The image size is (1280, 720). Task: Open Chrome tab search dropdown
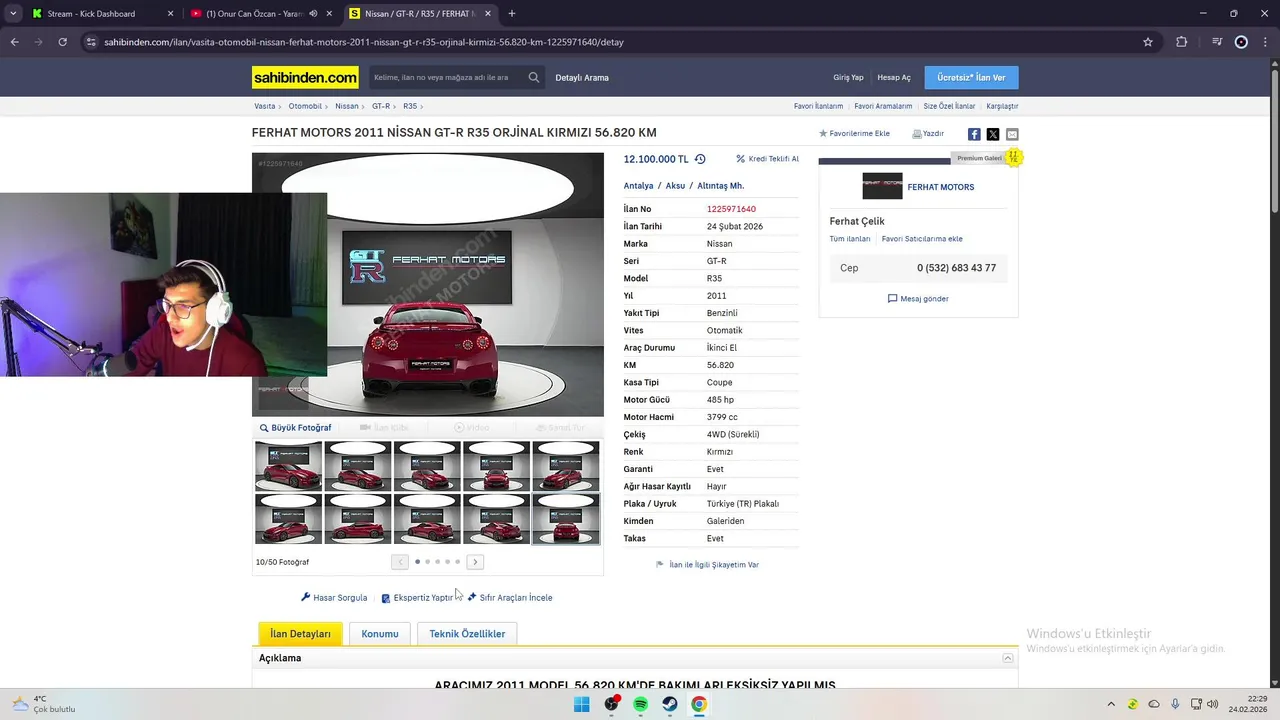[x=13, y=13]
